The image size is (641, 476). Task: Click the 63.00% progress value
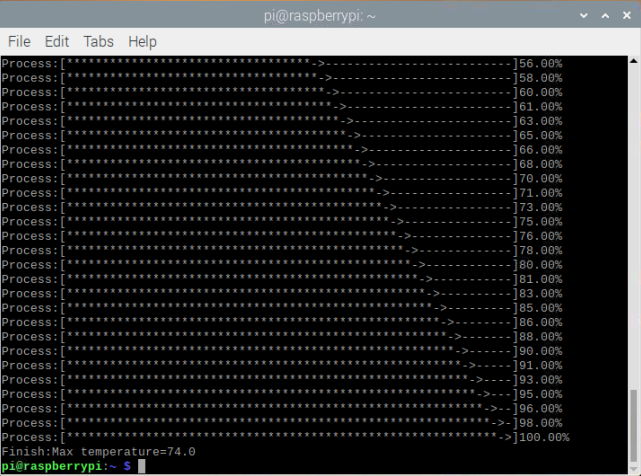[540, 121]
